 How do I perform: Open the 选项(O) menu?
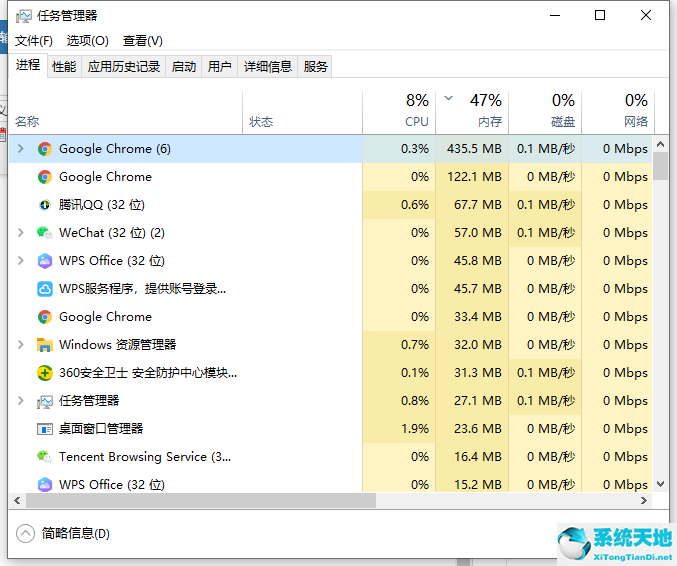click(88, 41)
